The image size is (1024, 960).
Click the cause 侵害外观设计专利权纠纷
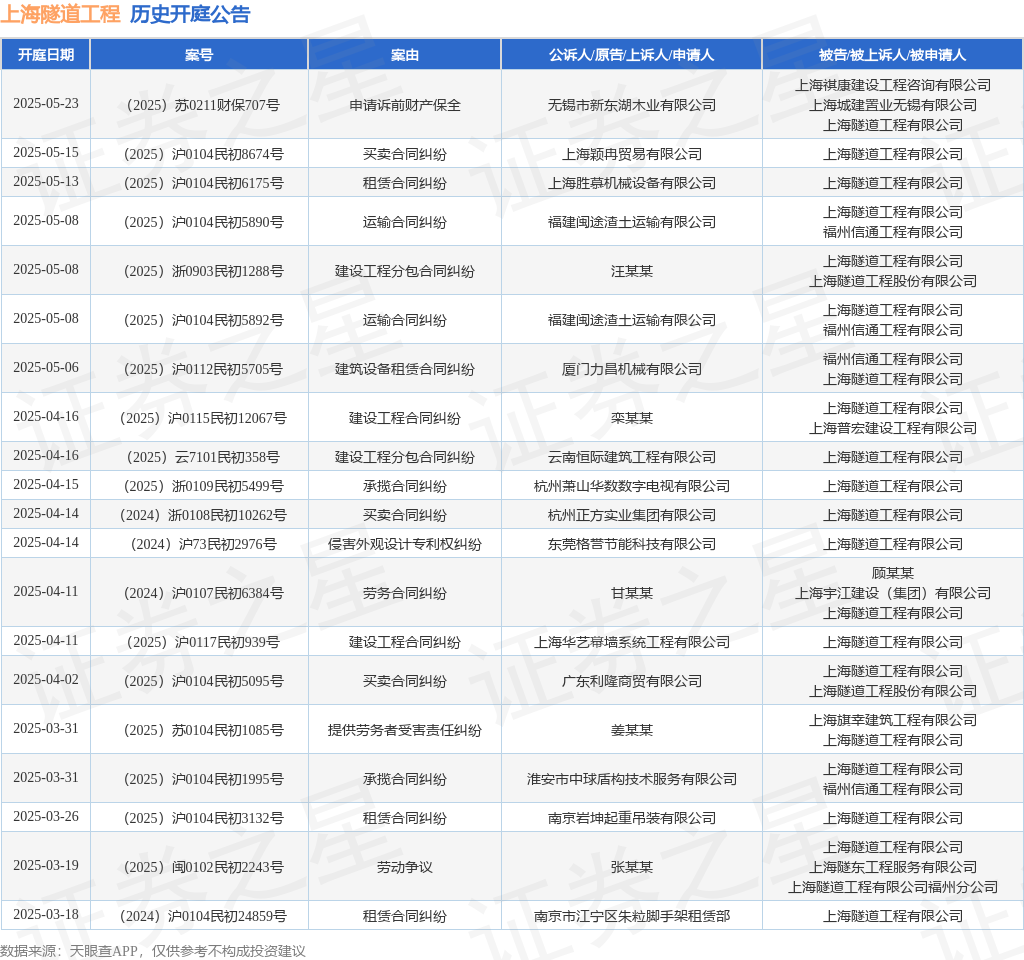pyautogui.click(x=405, y=544)
